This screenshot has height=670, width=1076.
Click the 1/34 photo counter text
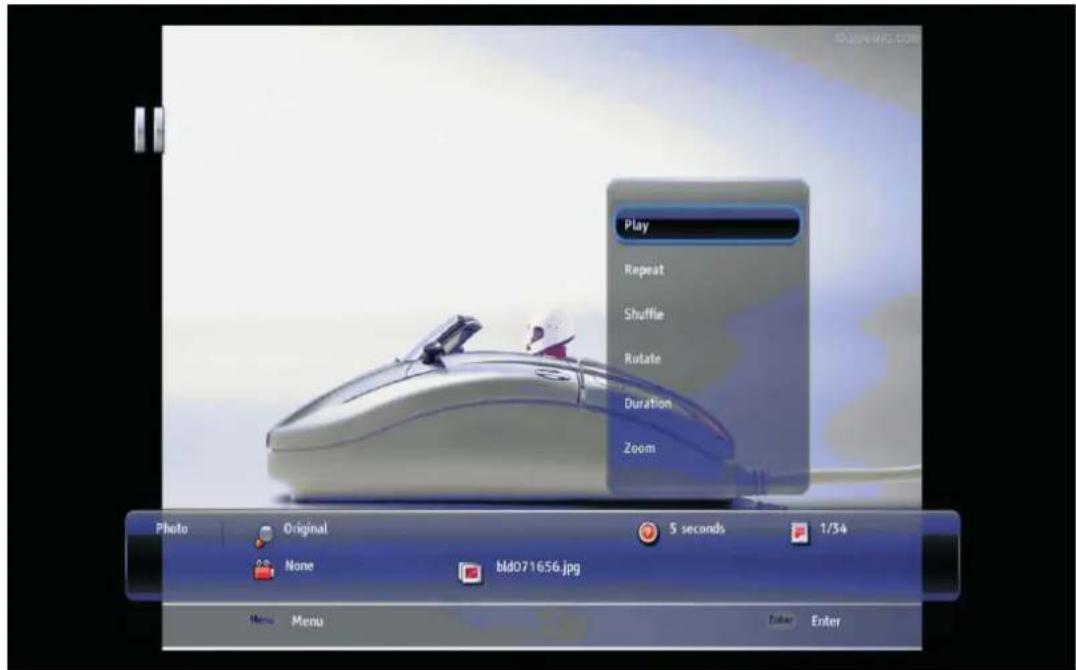click(x=833, y=529)
